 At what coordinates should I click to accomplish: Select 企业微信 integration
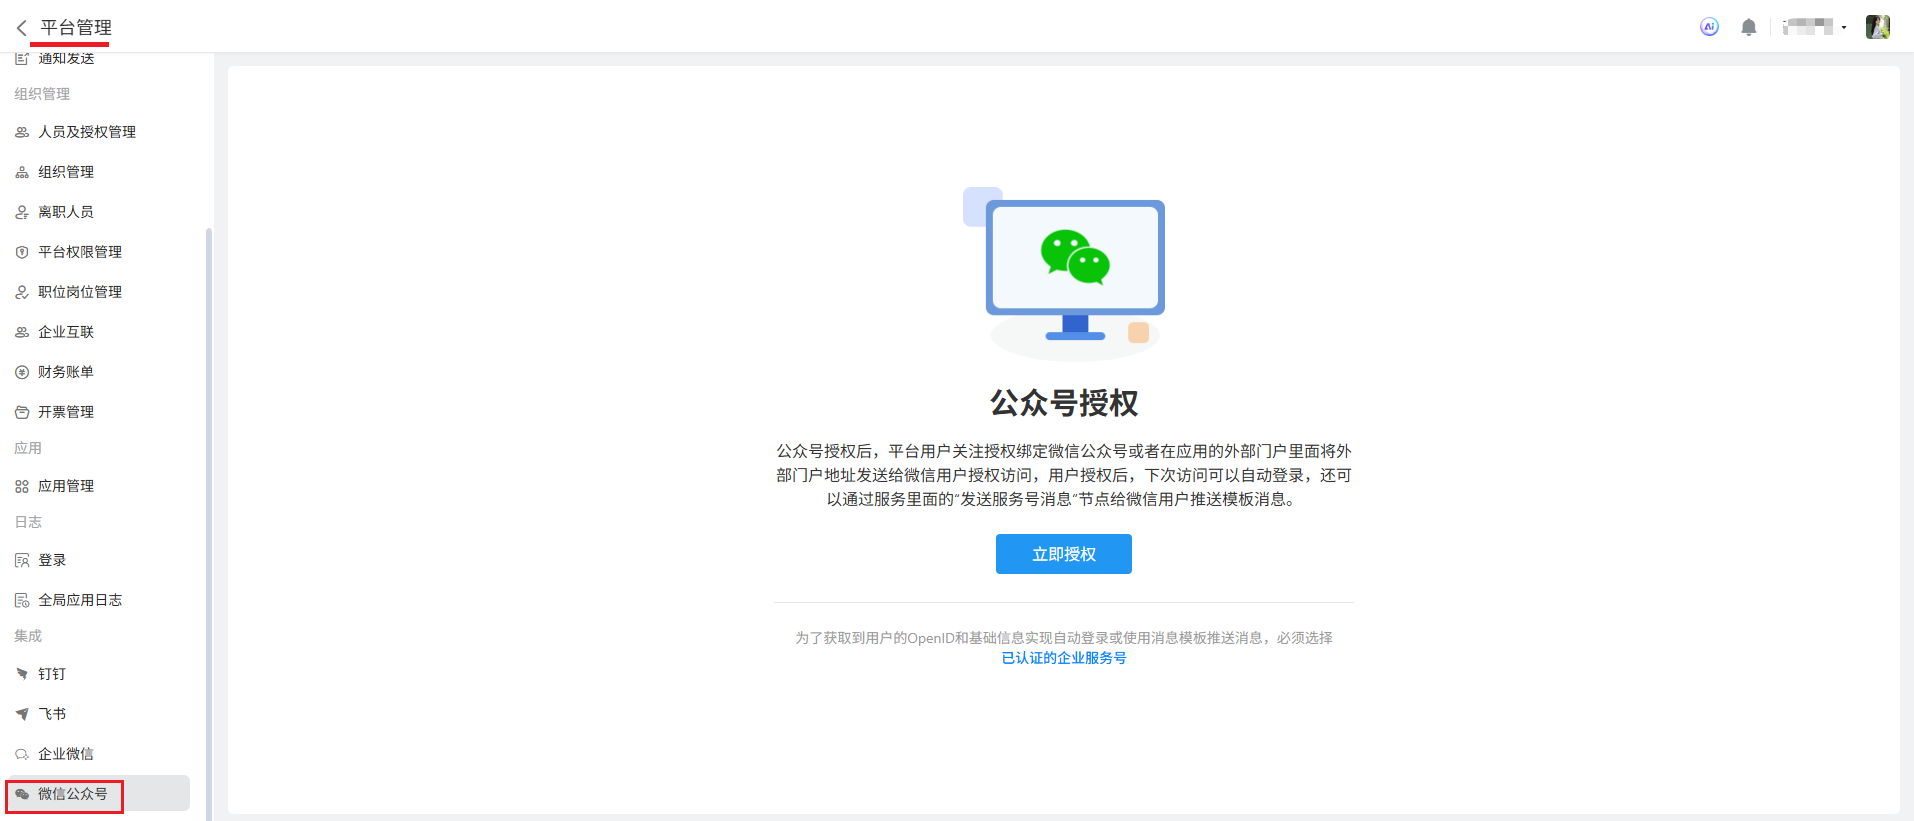[x=66, y=754]
